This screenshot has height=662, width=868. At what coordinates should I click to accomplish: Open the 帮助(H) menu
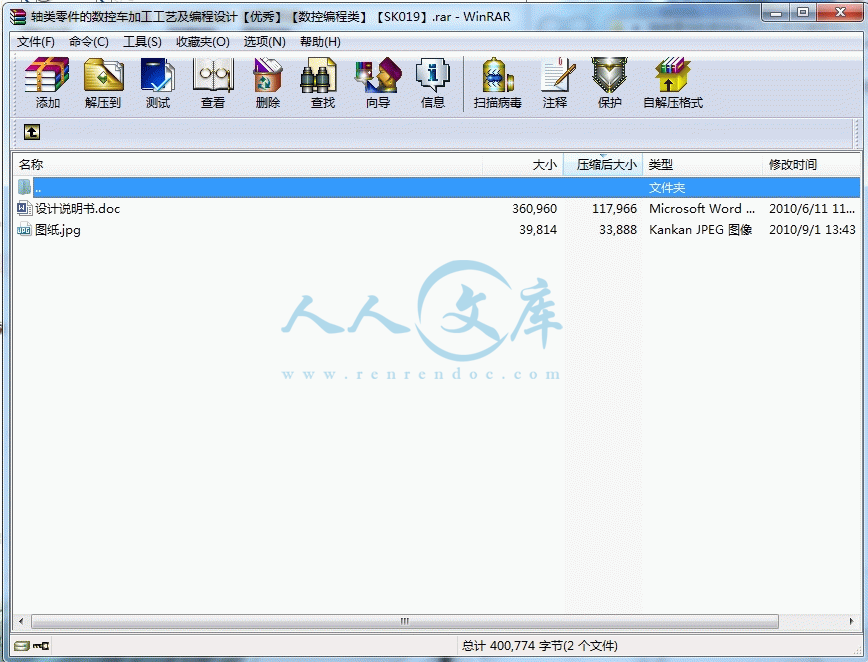point(320,42)
